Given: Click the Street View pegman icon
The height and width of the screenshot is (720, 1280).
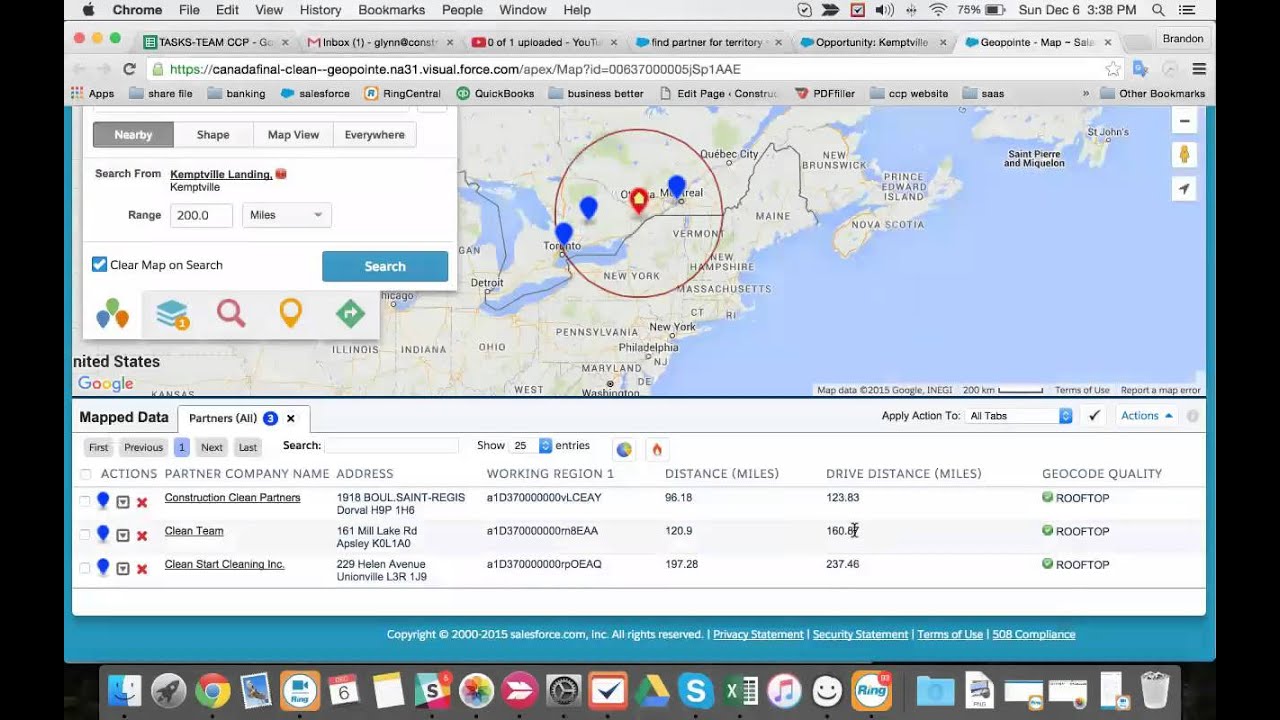Looking at the screenshot, I should tap(1184, 155).
